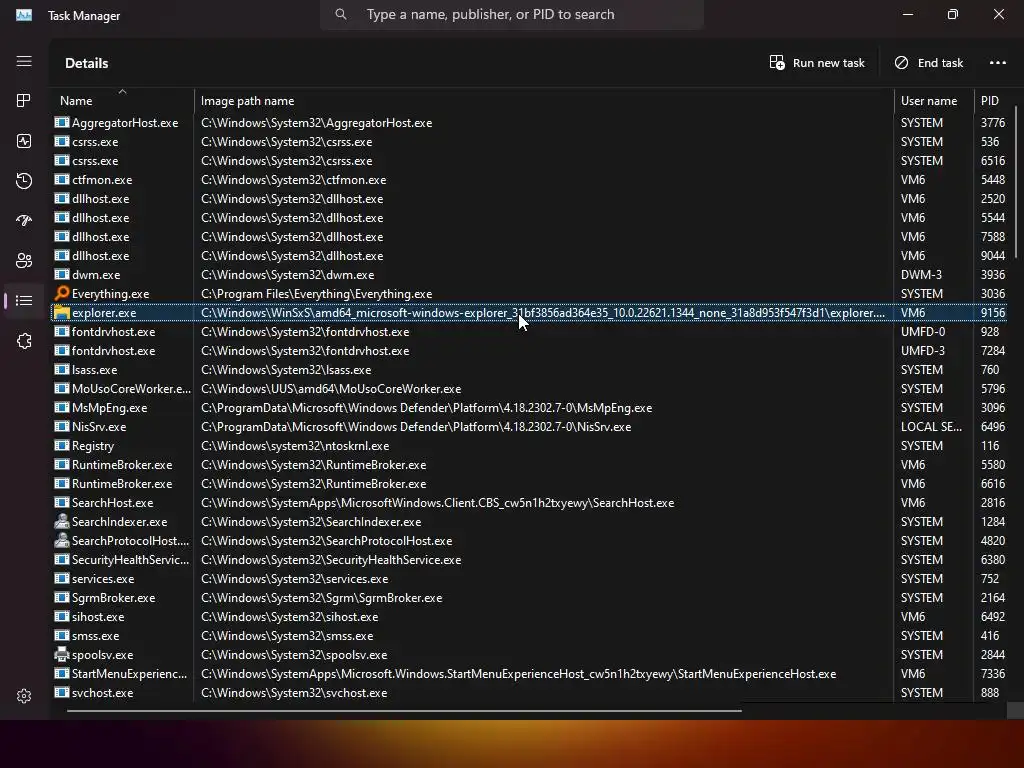Click the LOCAL SE... user name cell
The height and width of the screenshot is (768, 1024).
931,426
